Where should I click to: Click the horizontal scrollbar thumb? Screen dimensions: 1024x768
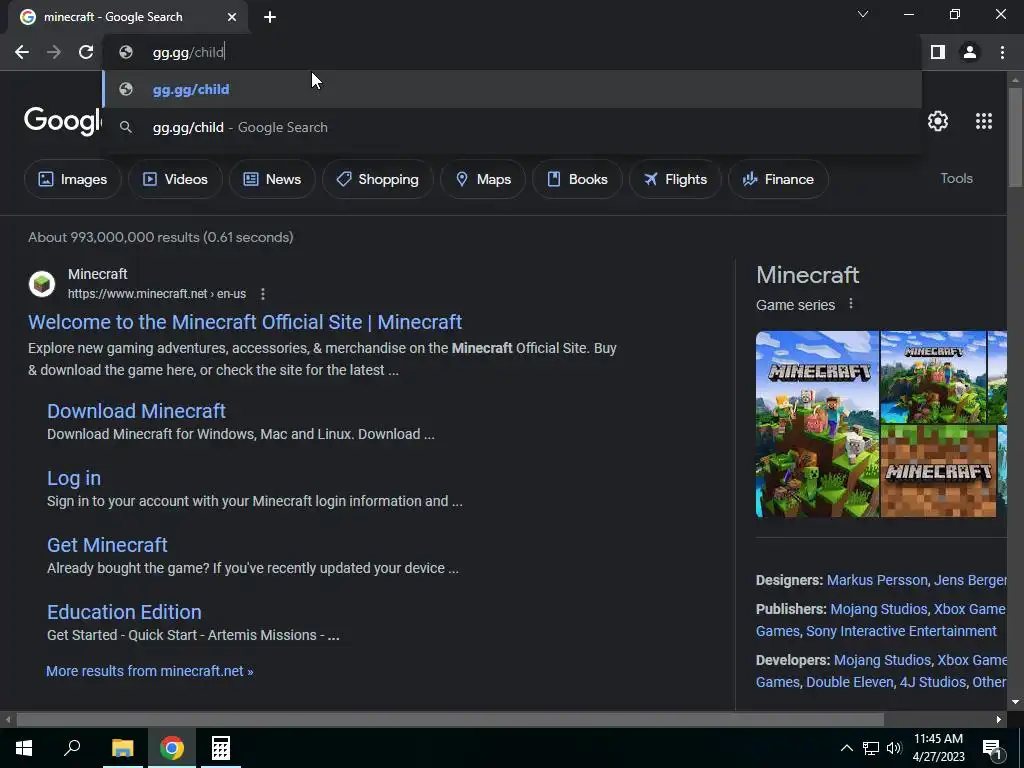coord(450,719)
